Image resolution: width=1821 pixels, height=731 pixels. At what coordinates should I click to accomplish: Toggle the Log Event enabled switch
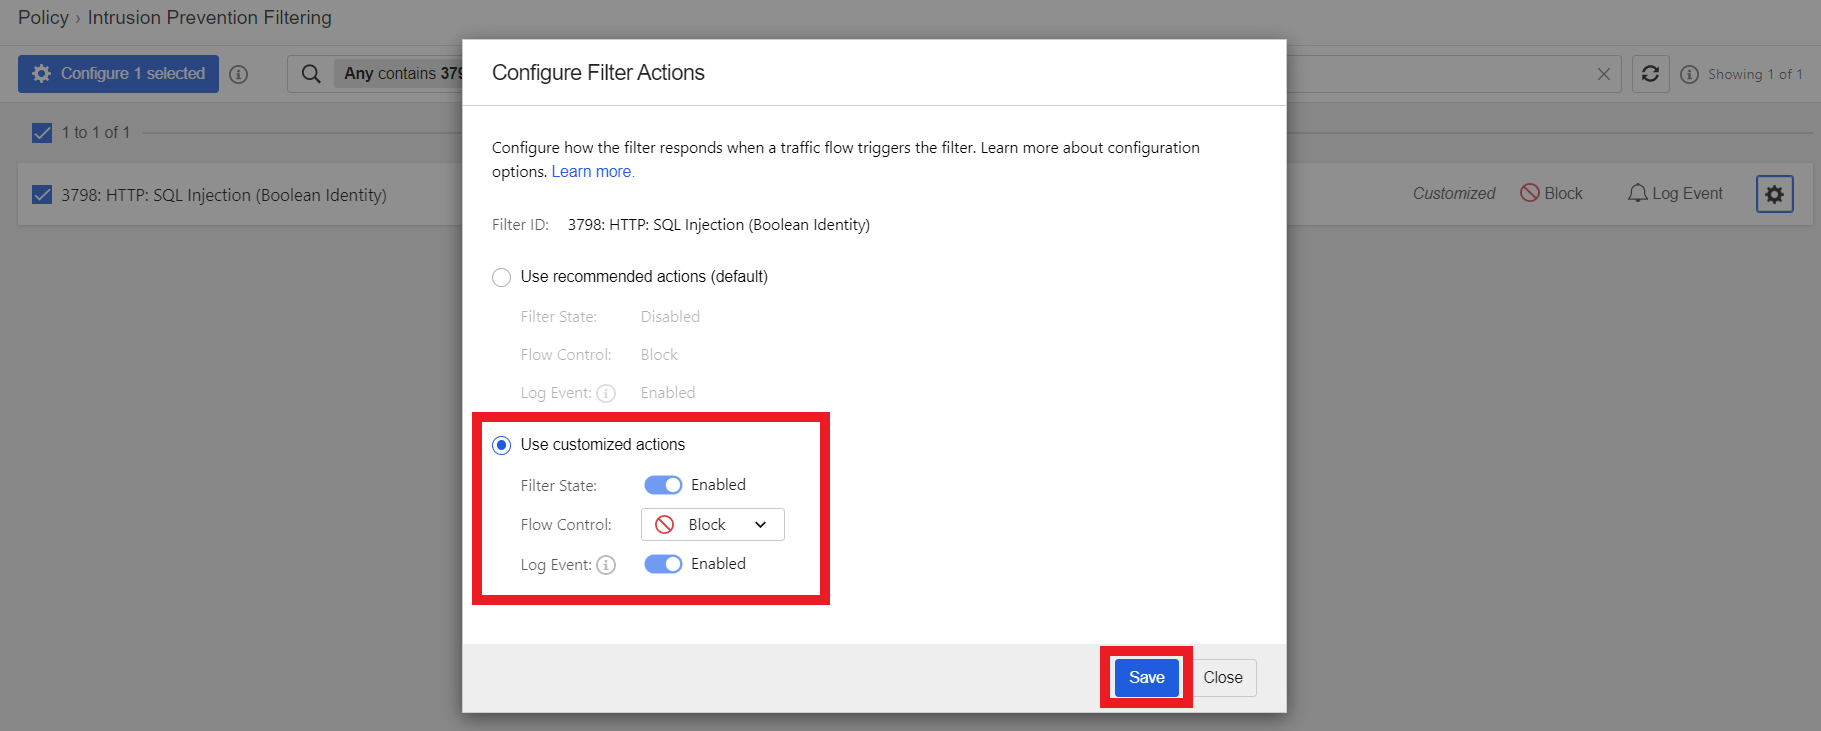tap(663, 564)
